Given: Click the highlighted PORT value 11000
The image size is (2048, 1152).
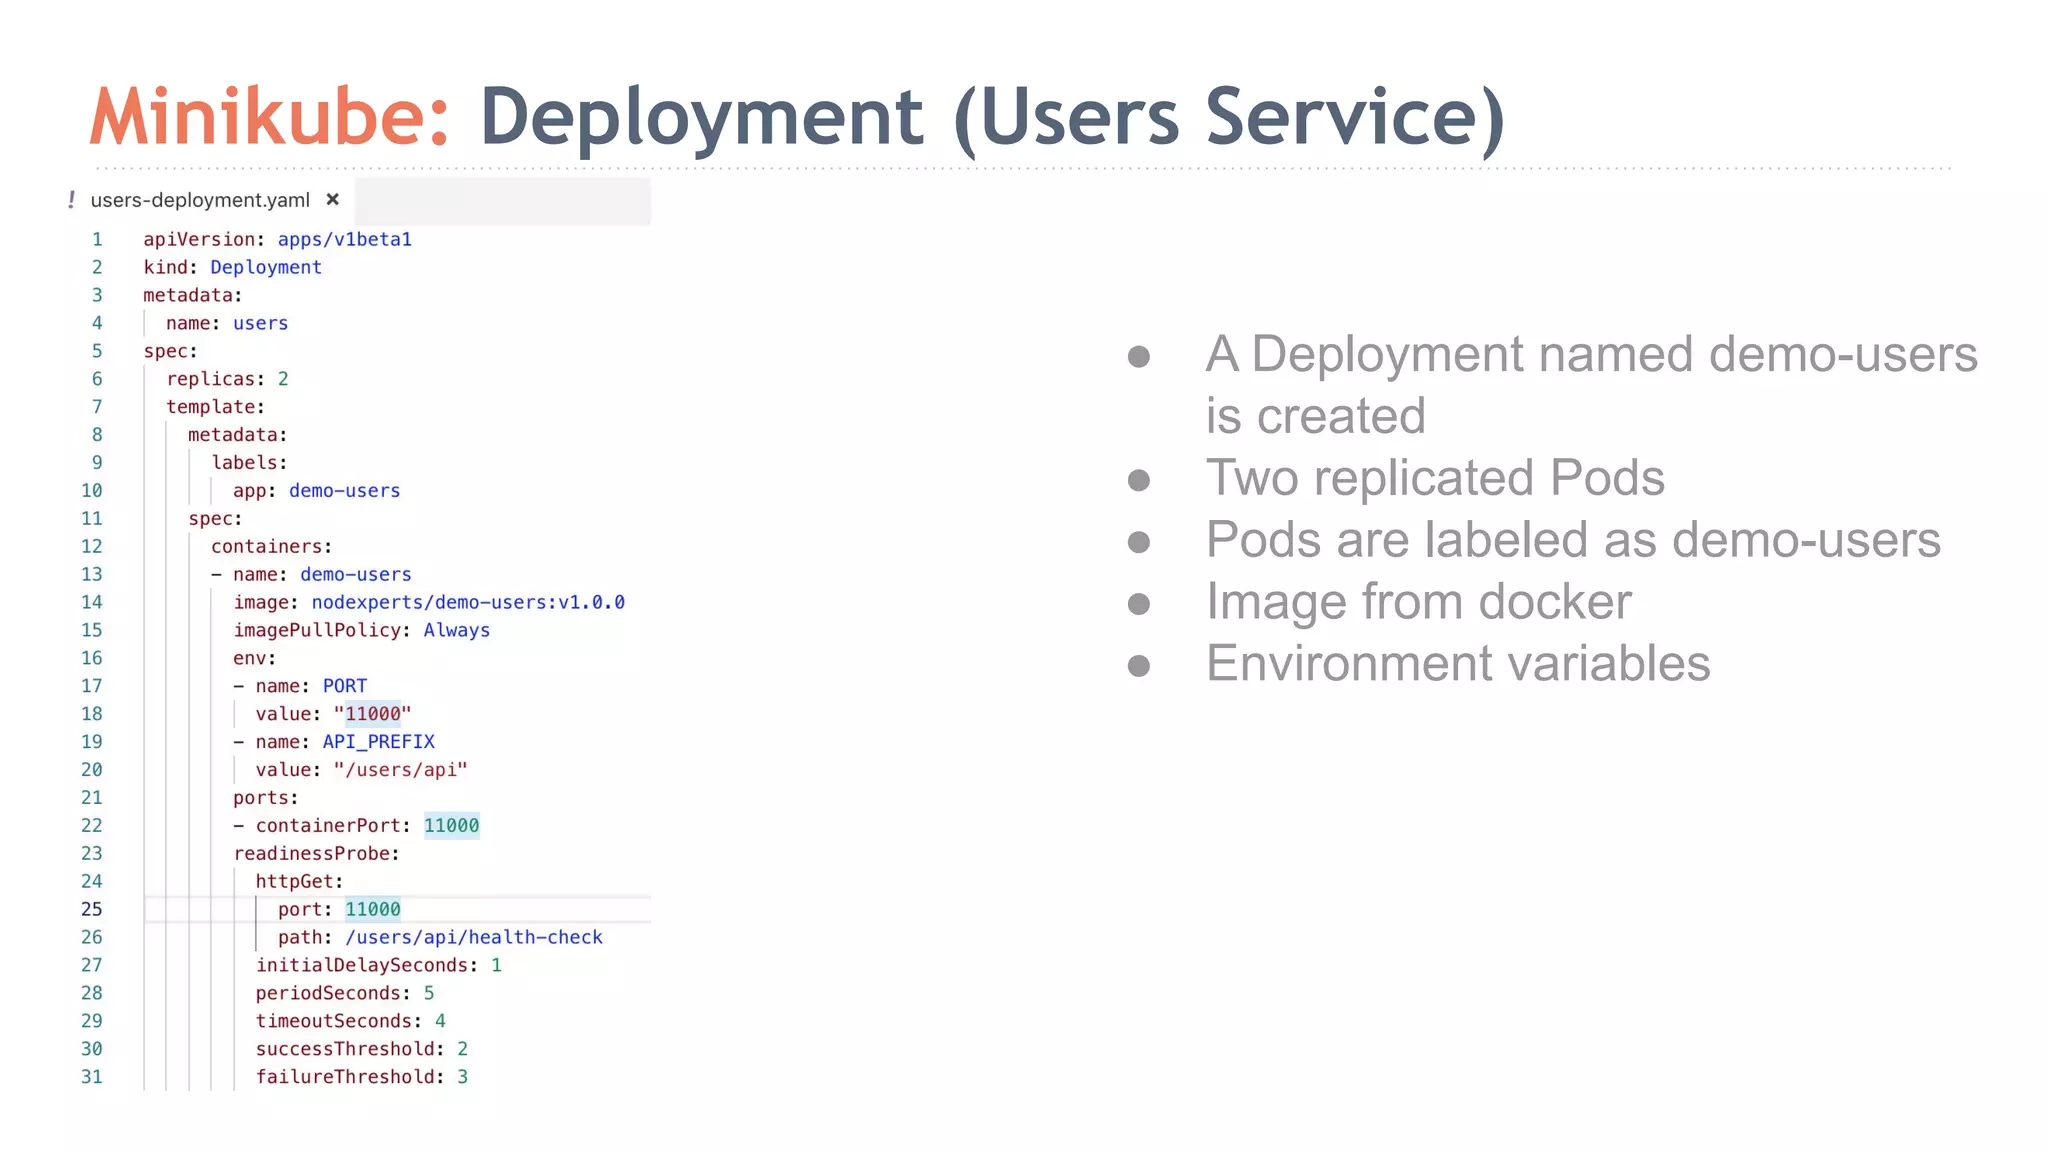Looking at the screenshot, I should tap(372, 714).
